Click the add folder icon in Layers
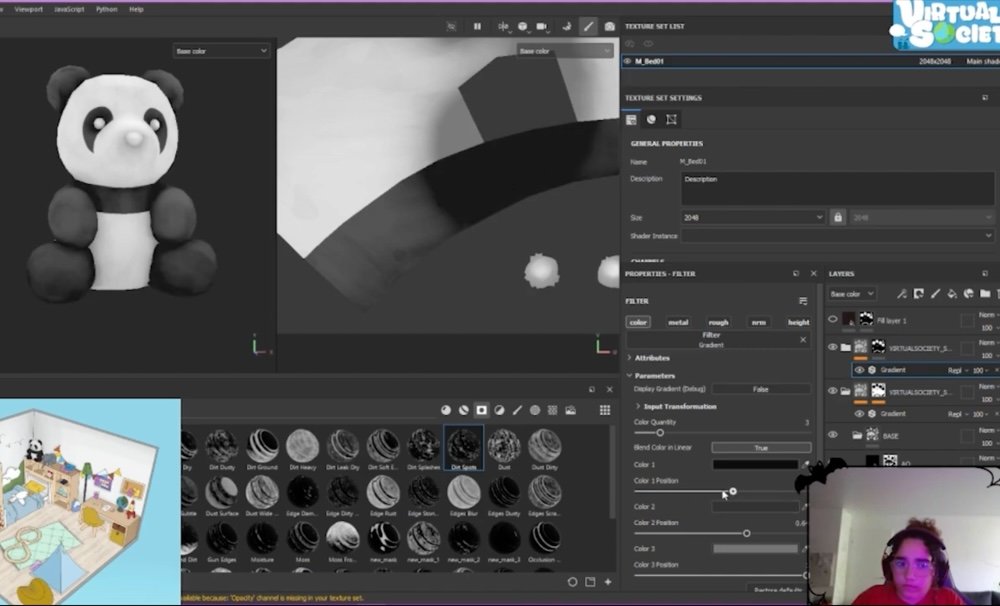Viewport: 1000px width, 606px height. click(985, 294)
